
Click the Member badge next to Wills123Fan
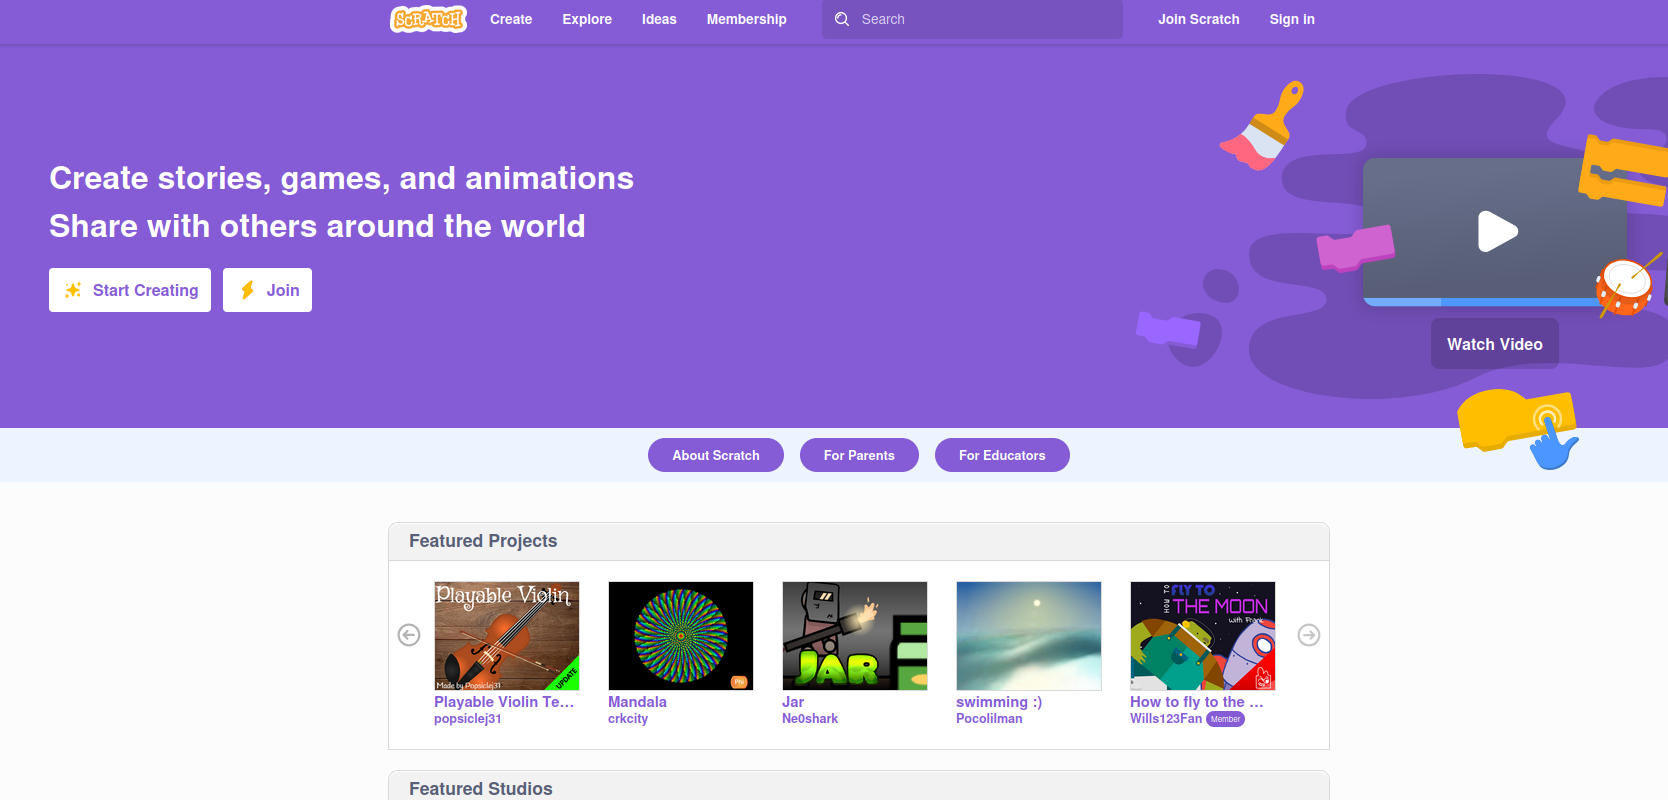coord(1225,719)
